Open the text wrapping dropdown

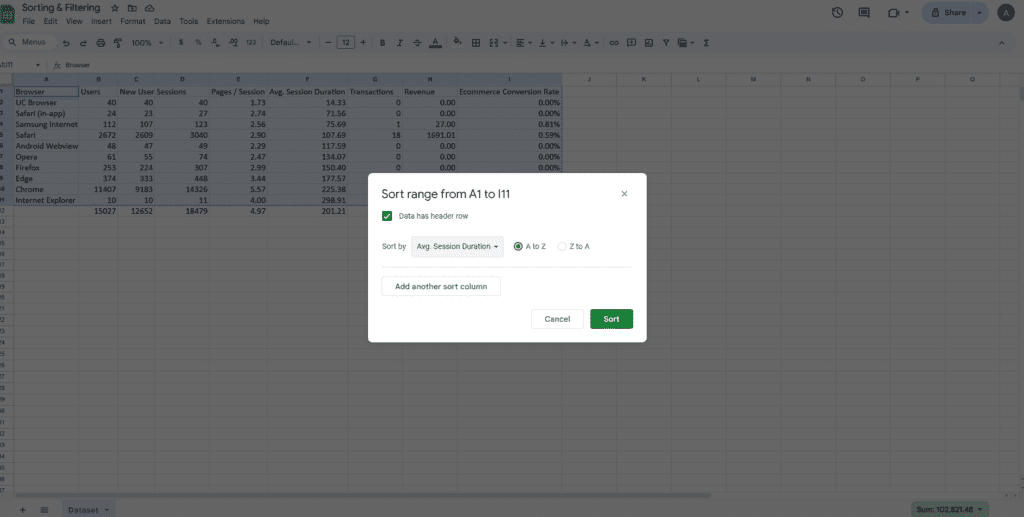[x=568, y=43]
